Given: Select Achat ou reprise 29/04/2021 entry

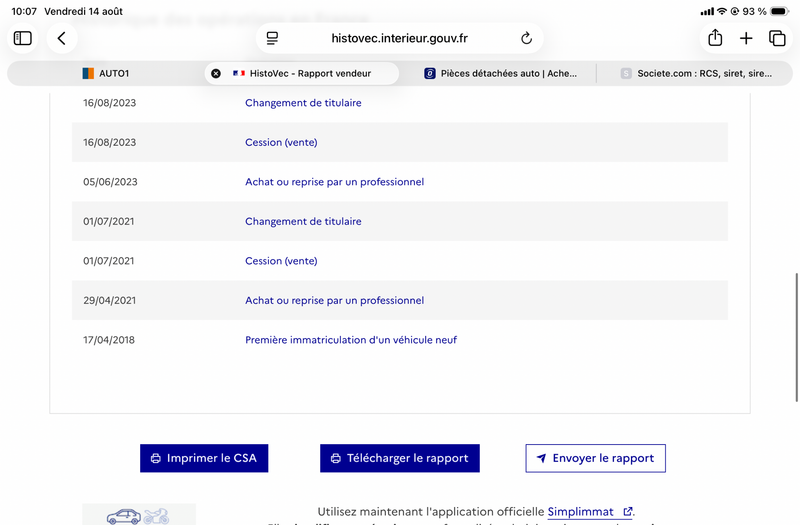Looking at the screenshot, I should click(x=334, y=301).
